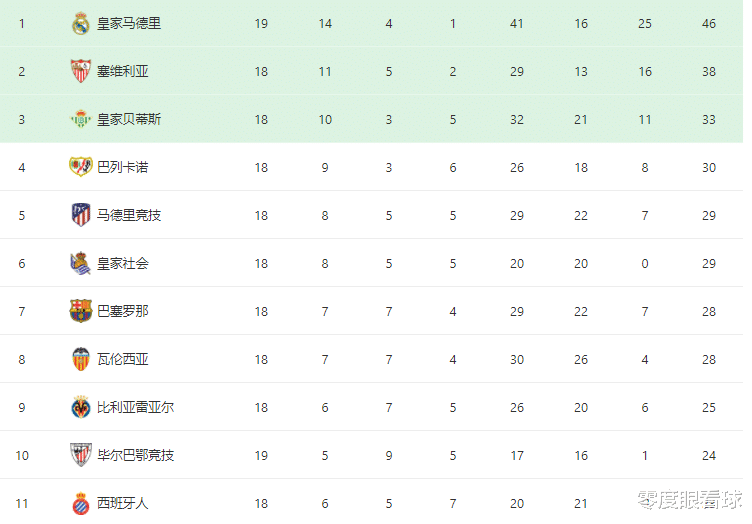Select the team name 巴列卡诺

click(x=123, y=167)
